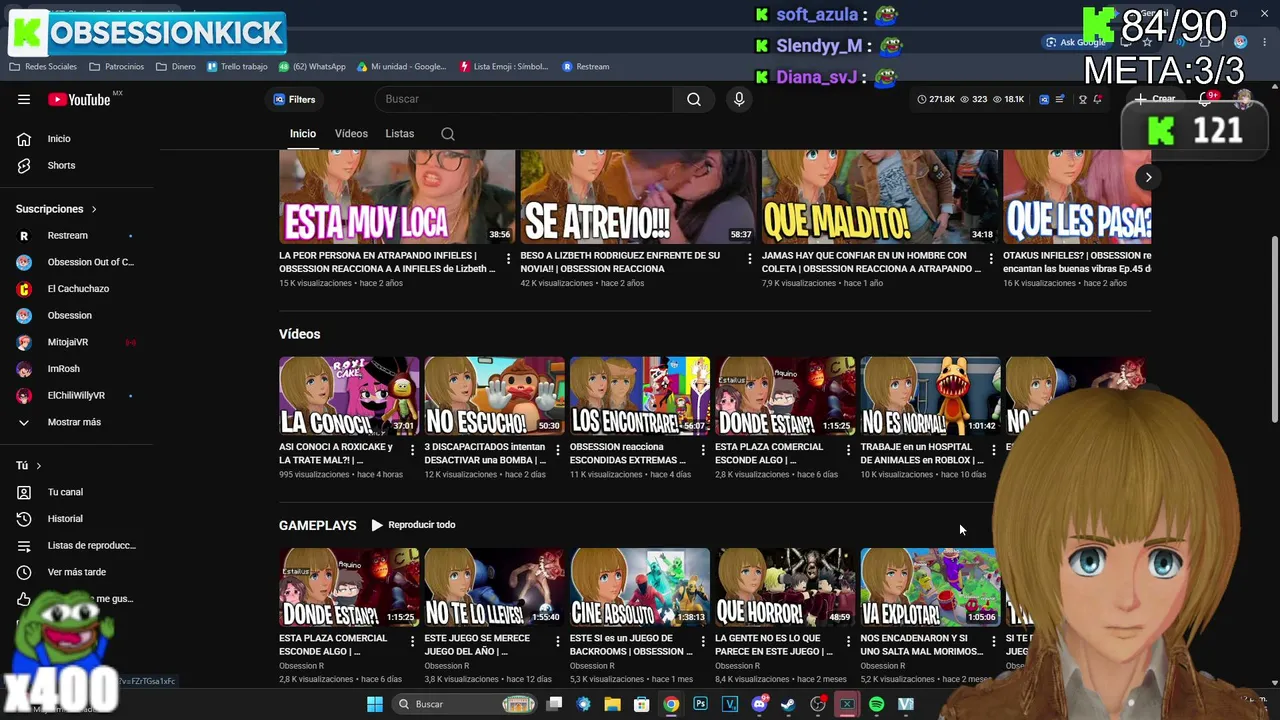1280x720 pixels.
Task: Open the CINE ABSOLUTO video thumbnail
Action: click(640, 587)
